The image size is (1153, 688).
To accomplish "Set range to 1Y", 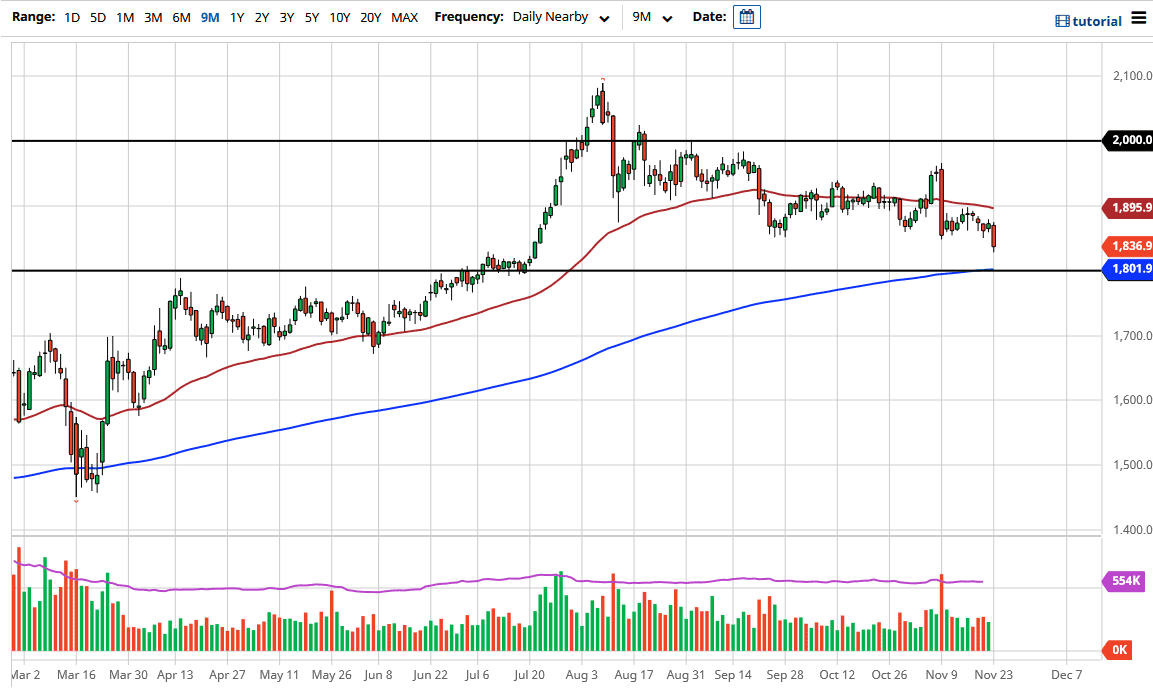I will pos(237,17).
